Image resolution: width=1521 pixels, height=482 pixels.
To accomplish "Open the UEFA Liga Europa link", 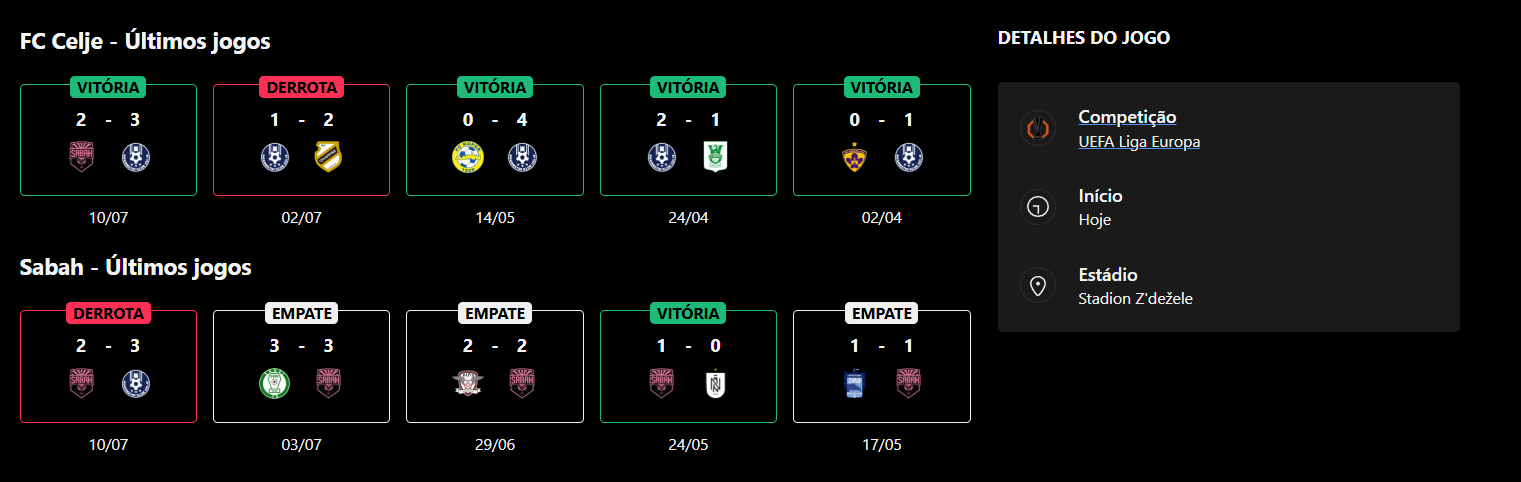I will click(x=1139, y=142).
